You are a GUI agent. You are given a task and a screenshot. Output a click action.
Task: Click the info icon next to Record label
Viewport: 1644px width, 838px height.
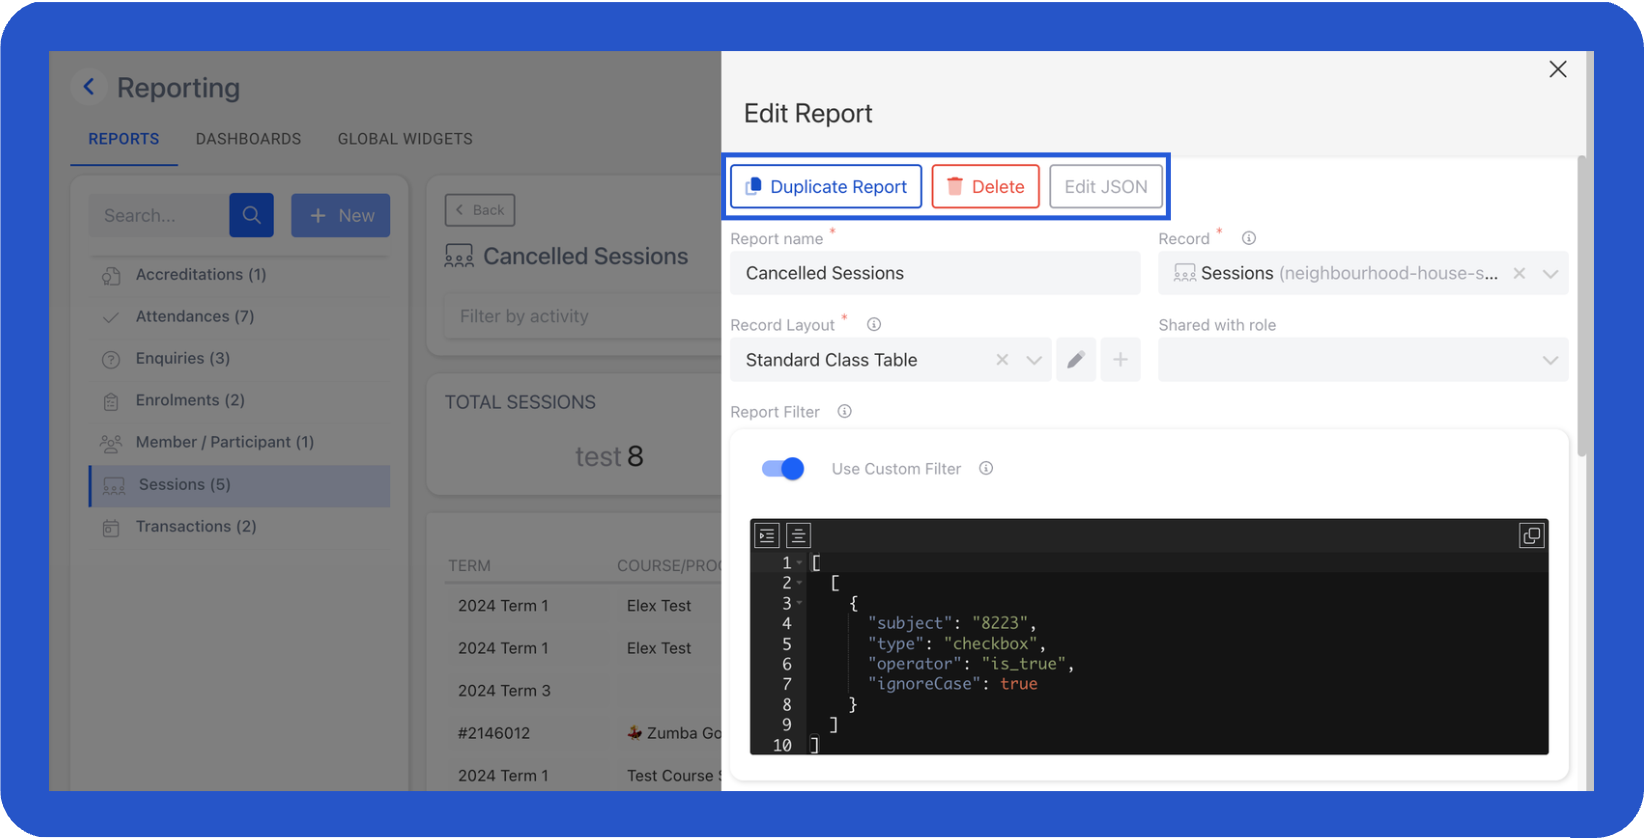pyautogui.click(x=1249, y=238)
